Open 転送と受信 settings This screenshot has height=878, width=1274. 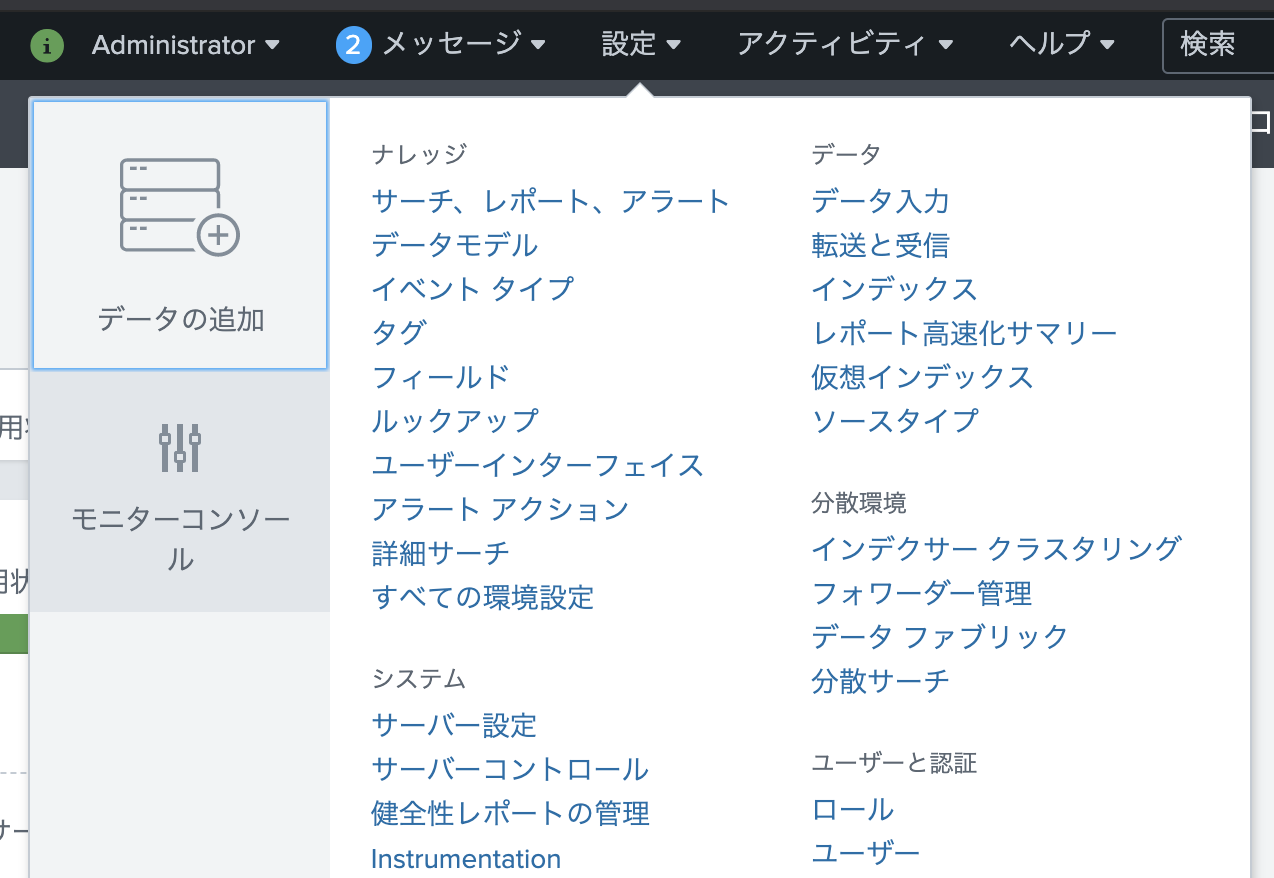pyautogui.click(x=881, y=245)
